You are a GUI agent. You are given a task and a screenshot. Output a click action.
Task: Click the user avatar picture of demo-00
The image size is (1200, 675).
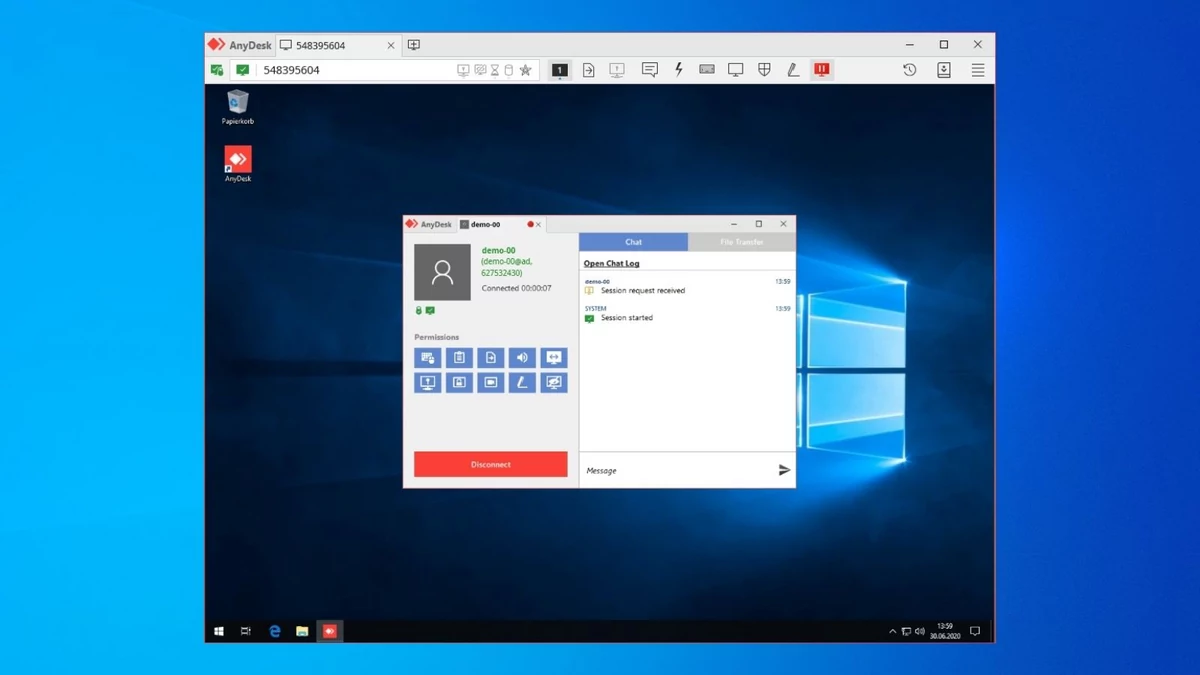tap(442, 272)
